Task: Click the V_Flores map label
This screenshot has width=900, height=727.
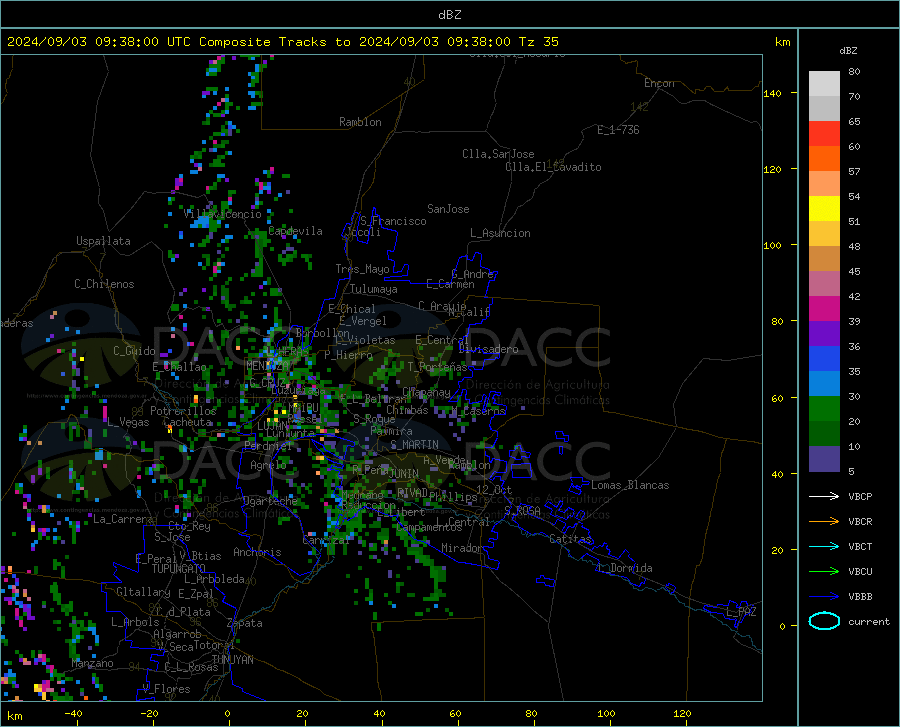Action: point(166,689)
